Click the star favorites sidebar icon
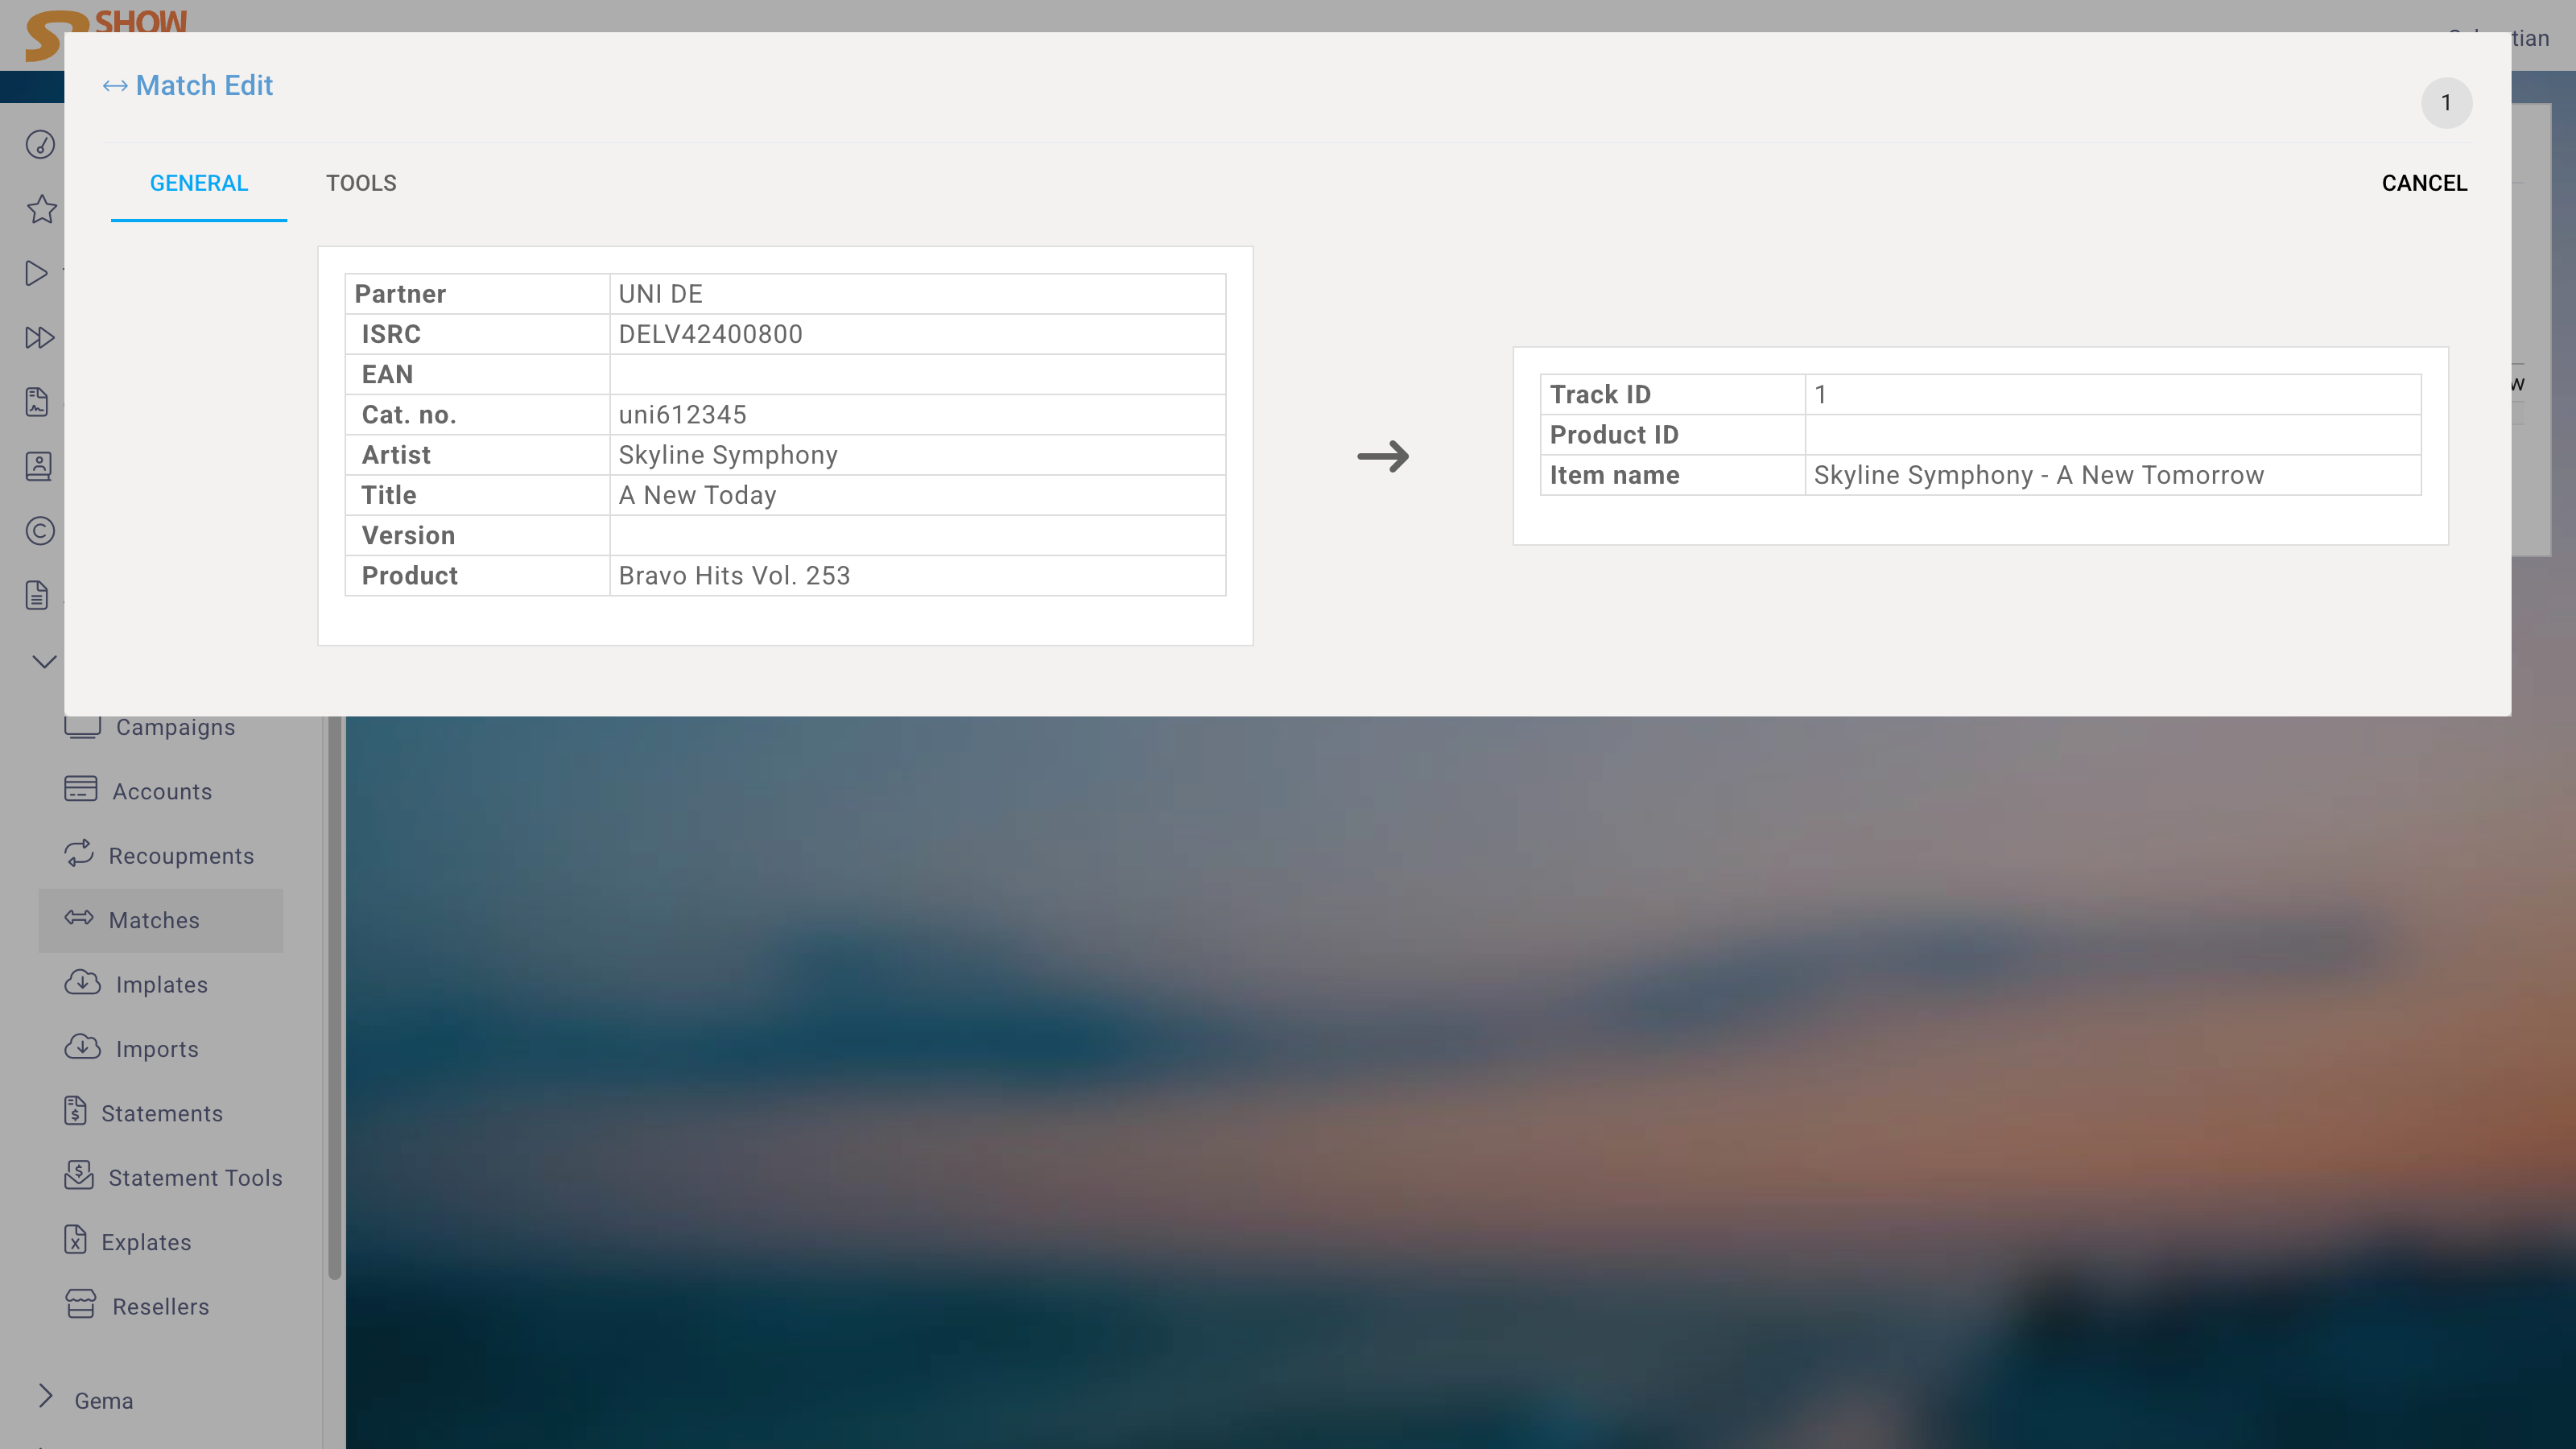Viewport: 2576px width, 1449px height. pyautogui.click(x=41, y=209)
